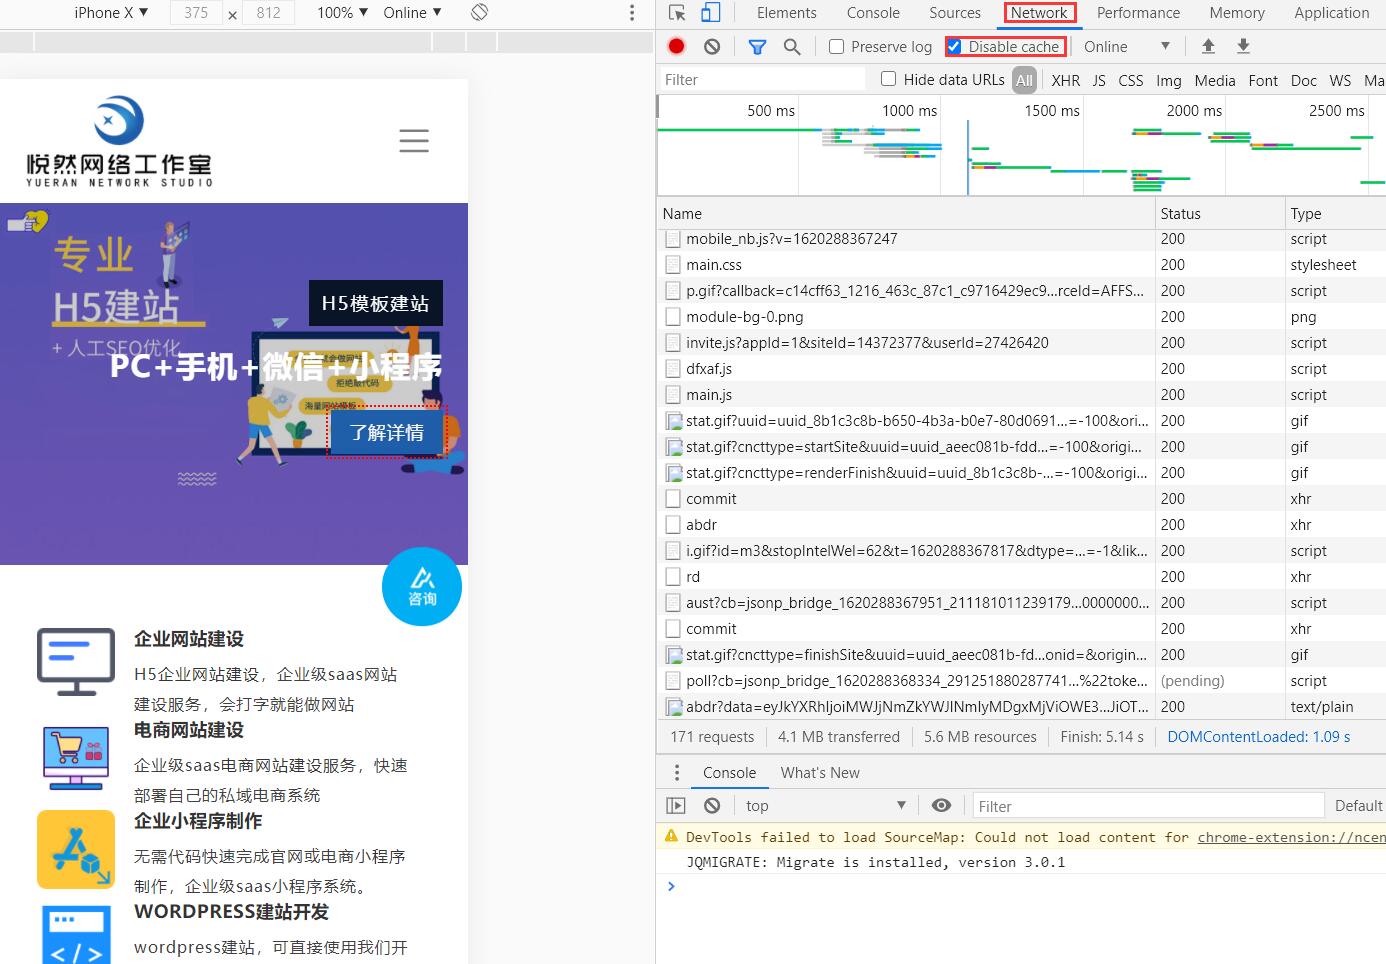This screenshot has width=1386, height=964.
Task: Click the 企业网站建设 monitor icon
Action: coord(76,662)
